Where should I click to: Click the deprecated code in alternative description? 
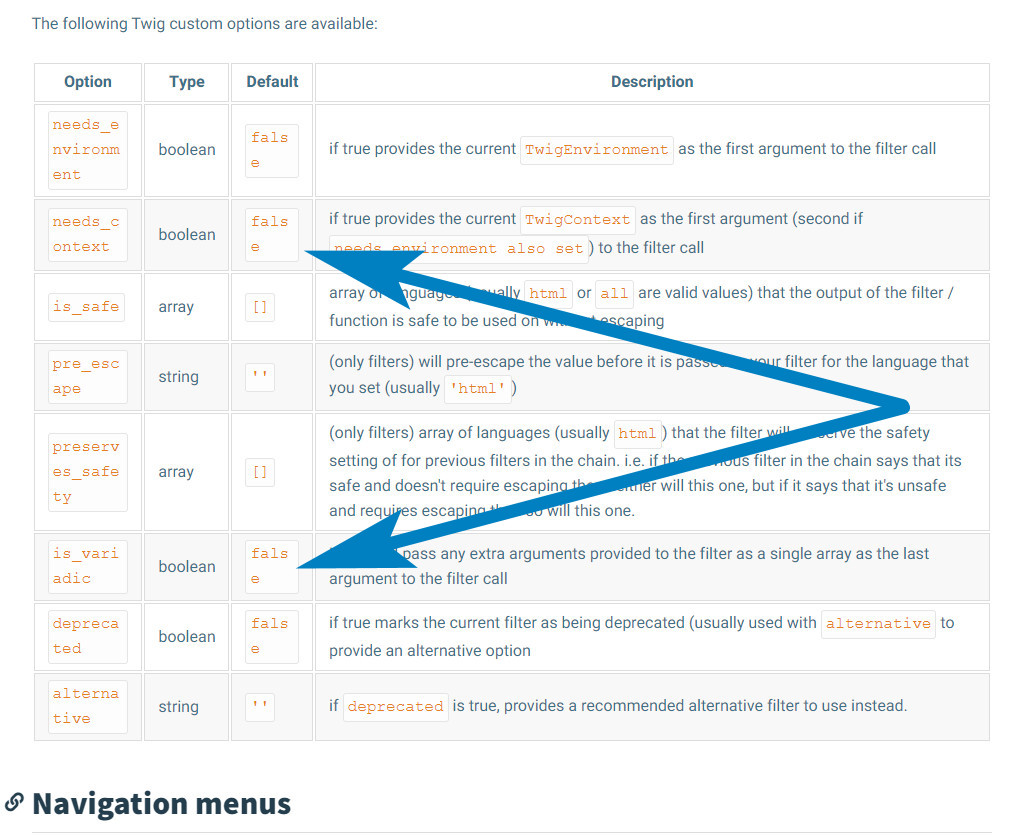(395, 707)
